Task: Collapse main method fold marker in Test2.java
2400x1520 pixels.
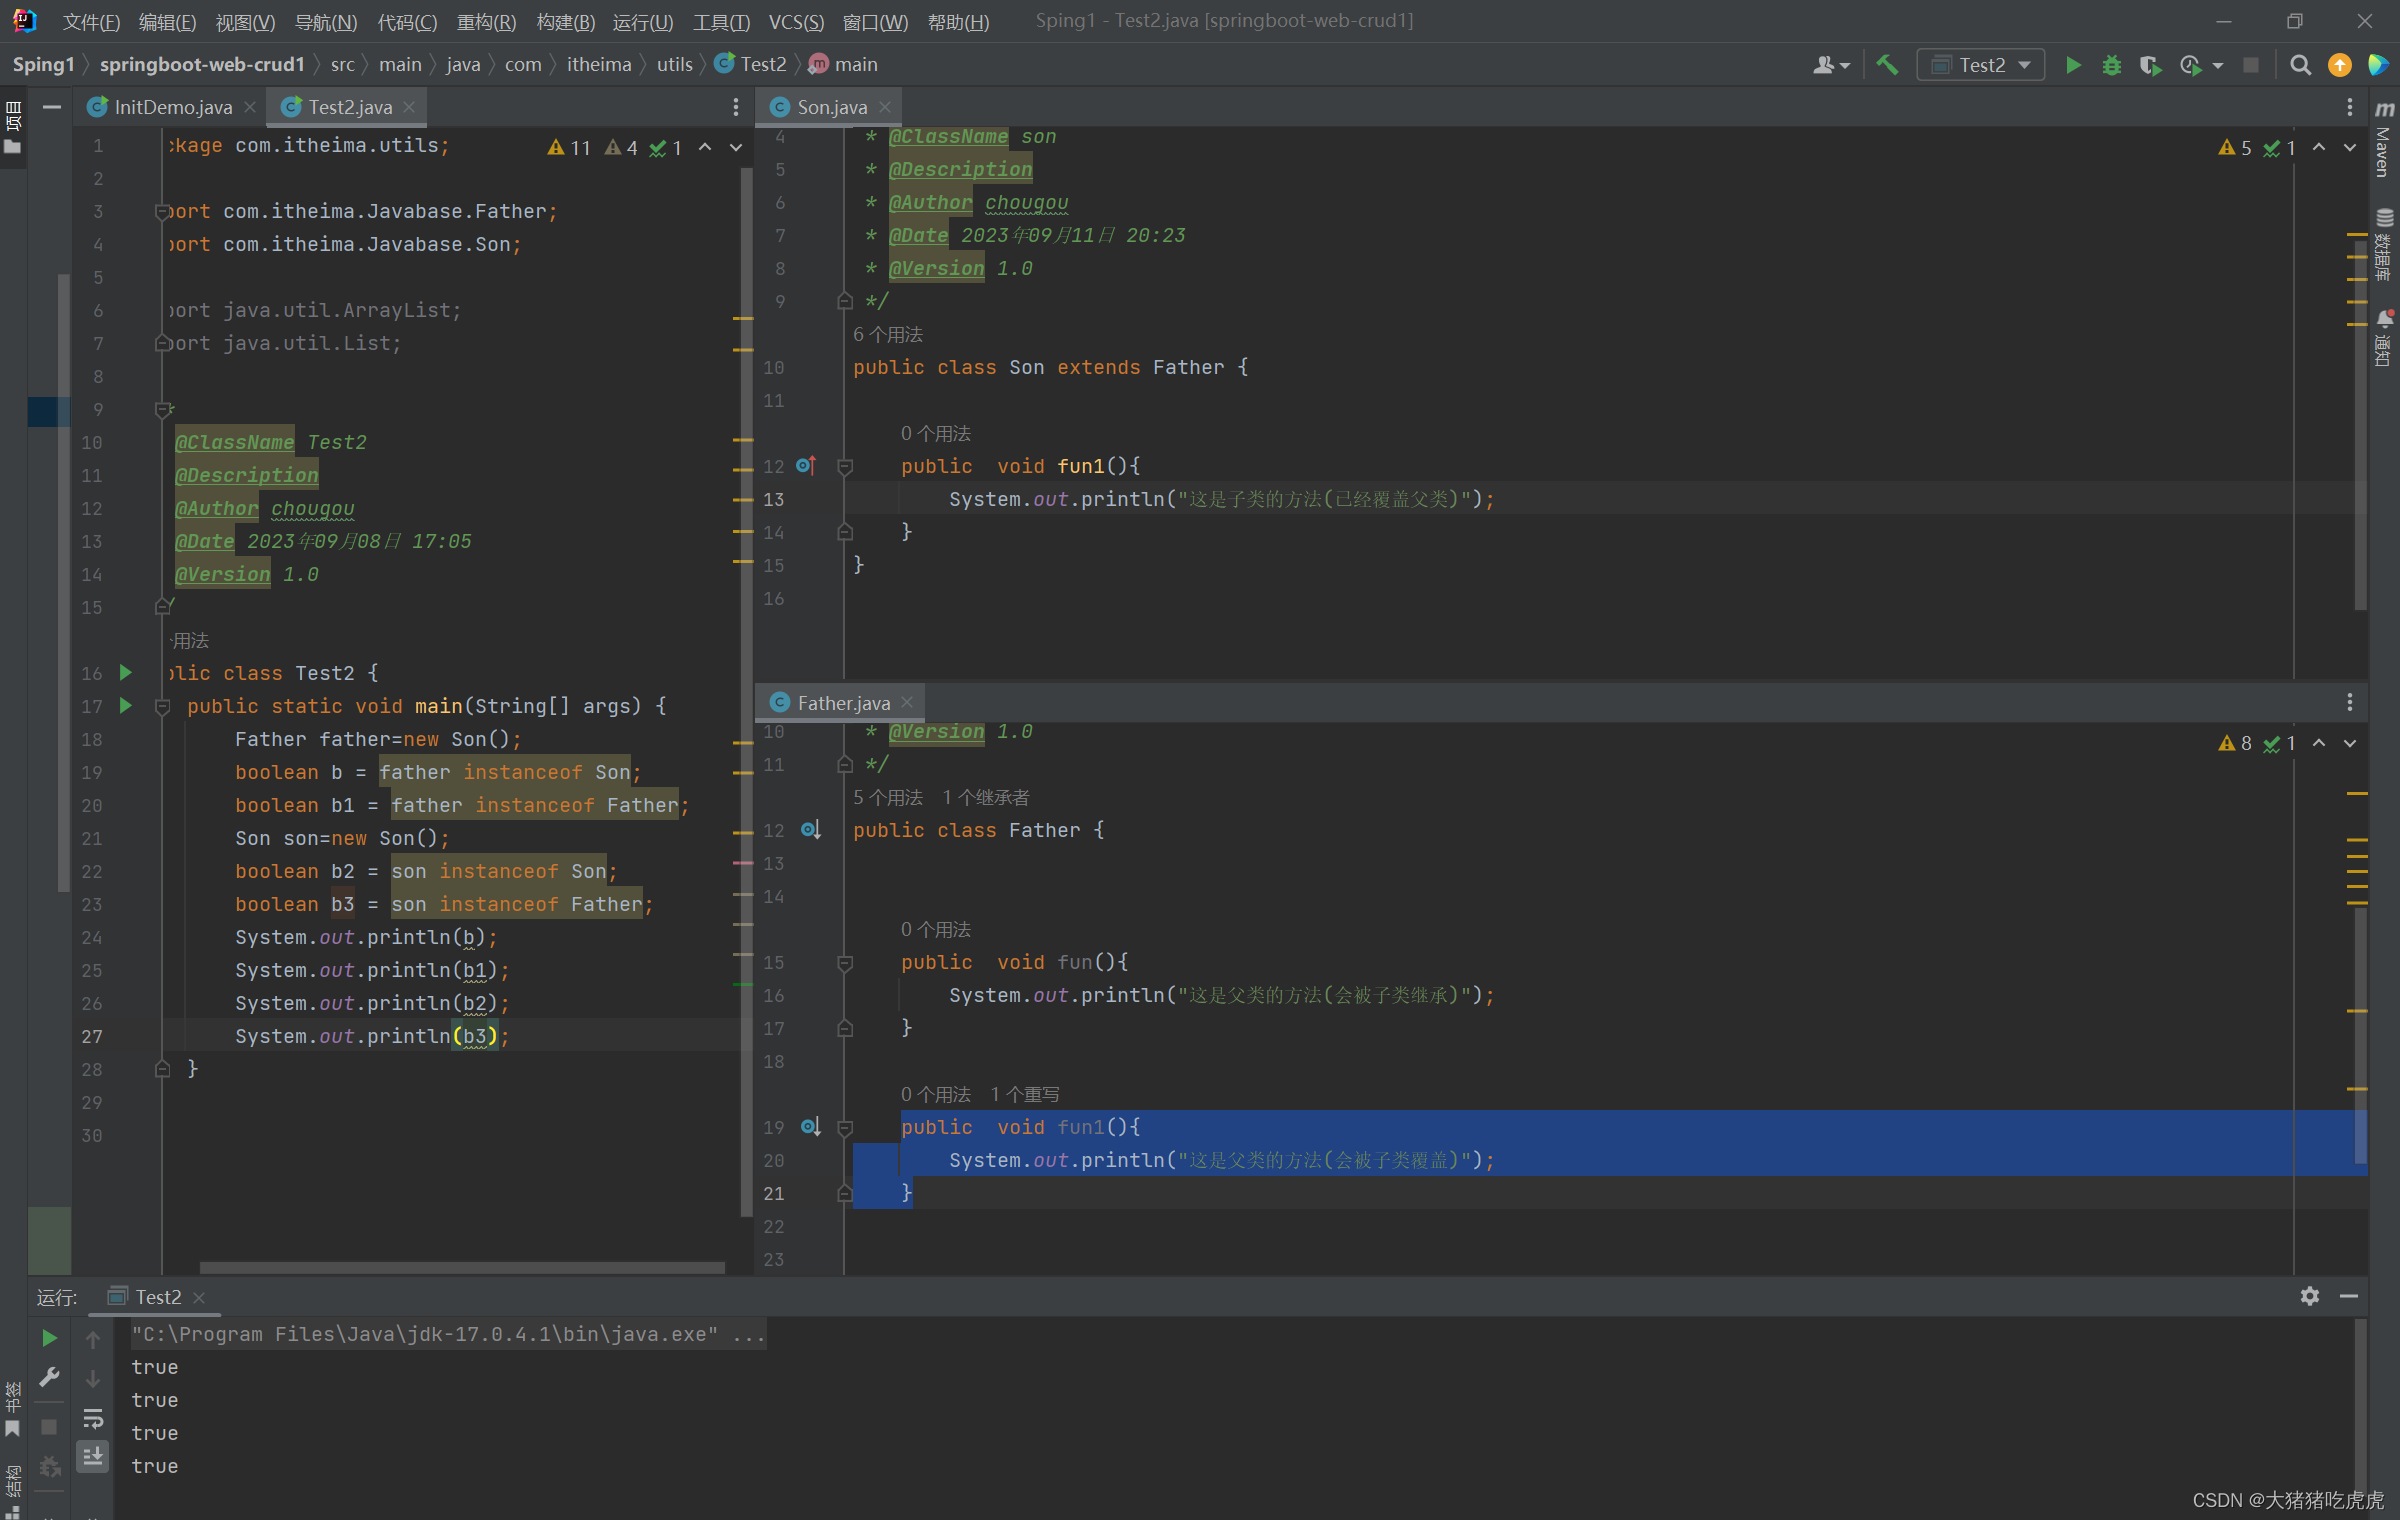Action: point(162,706)
